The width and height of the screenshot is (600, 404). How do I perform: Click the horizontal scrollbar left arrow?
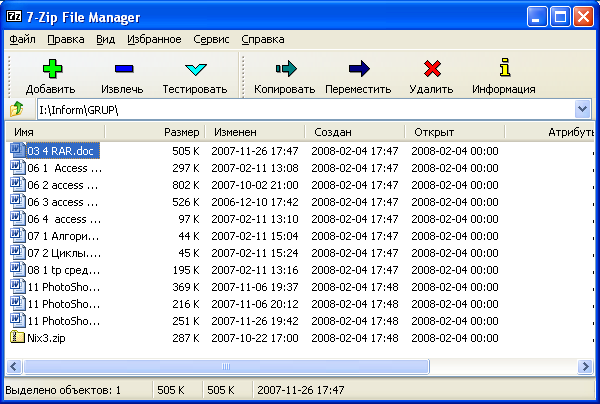[13, 367]
